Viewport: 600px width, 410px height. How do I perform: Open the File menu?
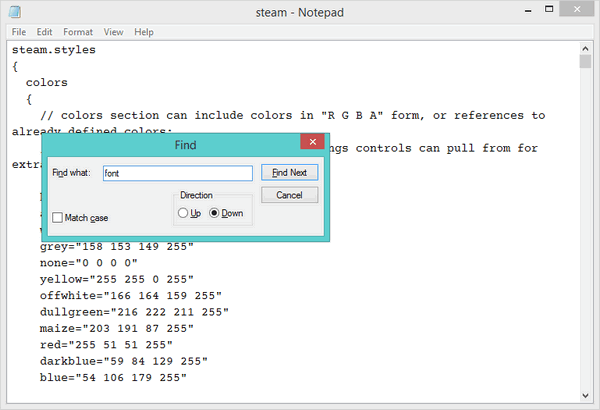tap(19, 32)
